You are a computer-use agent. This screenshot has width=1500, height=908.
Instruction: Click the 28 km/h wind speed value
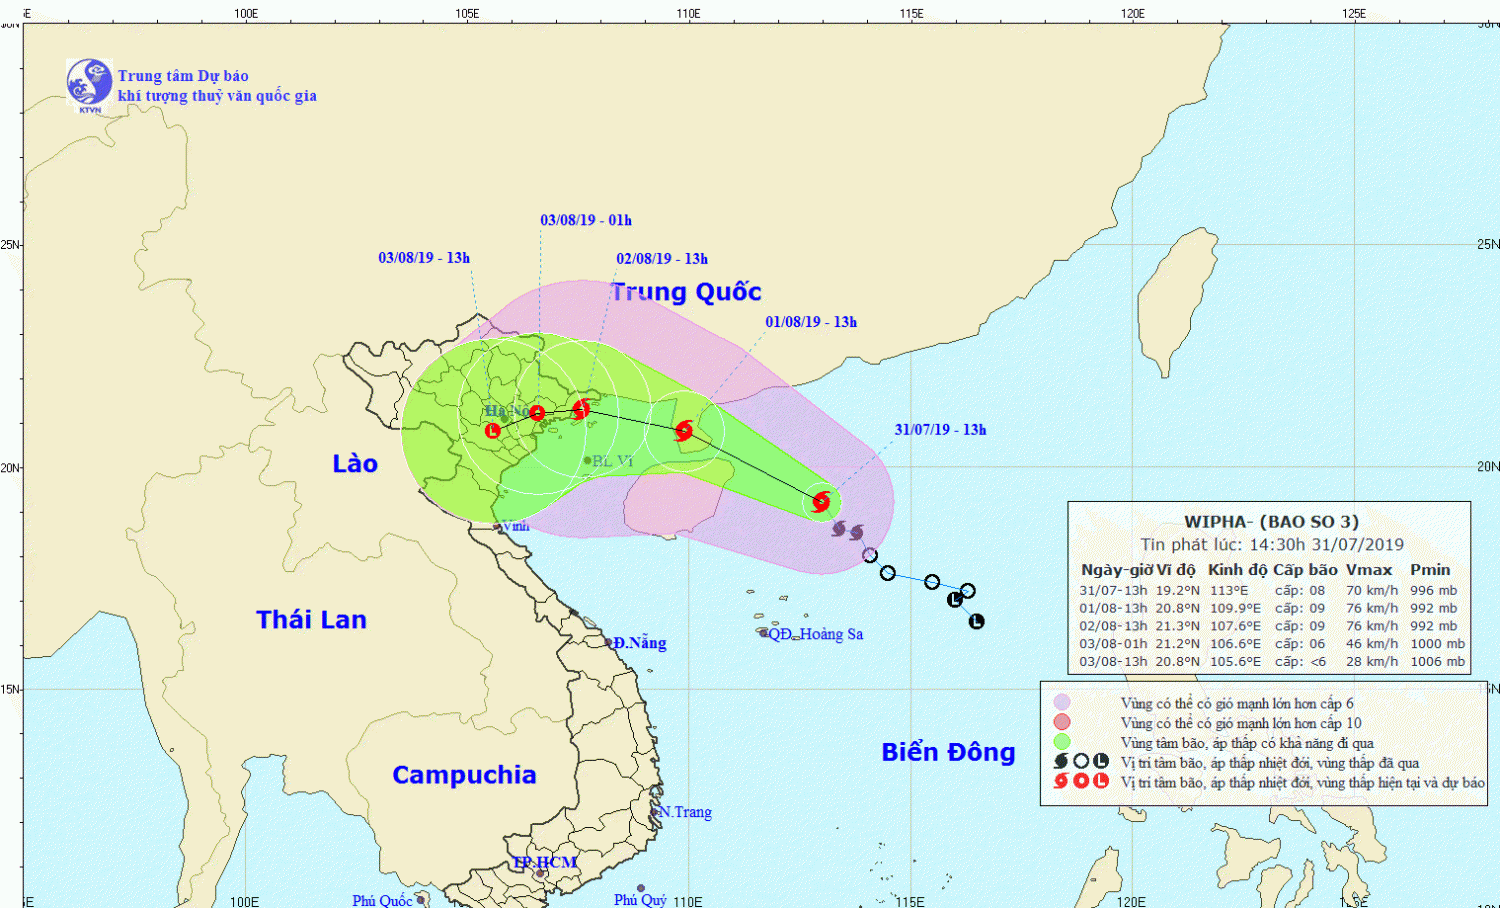coord(1372,662)
